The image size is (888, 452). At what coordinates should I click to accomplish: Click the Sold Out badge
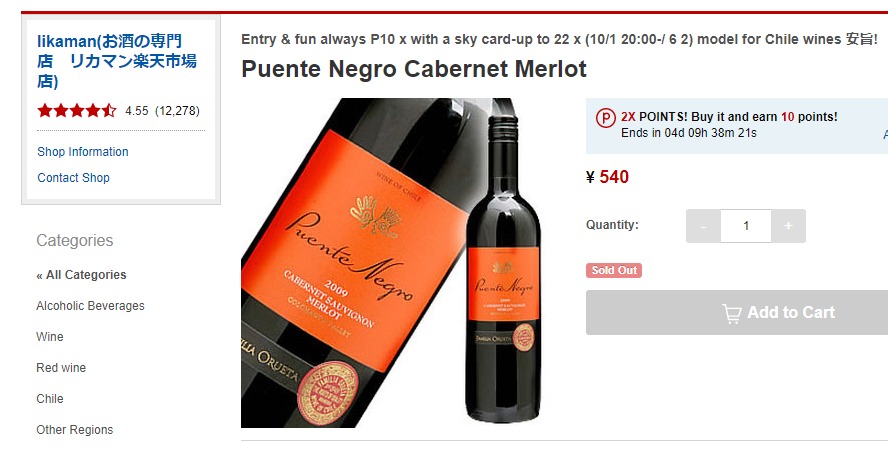point(614,270)
